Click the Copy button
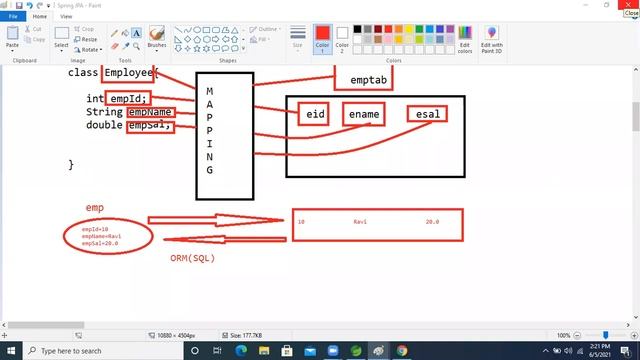The height and width of the screenshot is (360, 640). pyautogui.click(x=34, y=40)
